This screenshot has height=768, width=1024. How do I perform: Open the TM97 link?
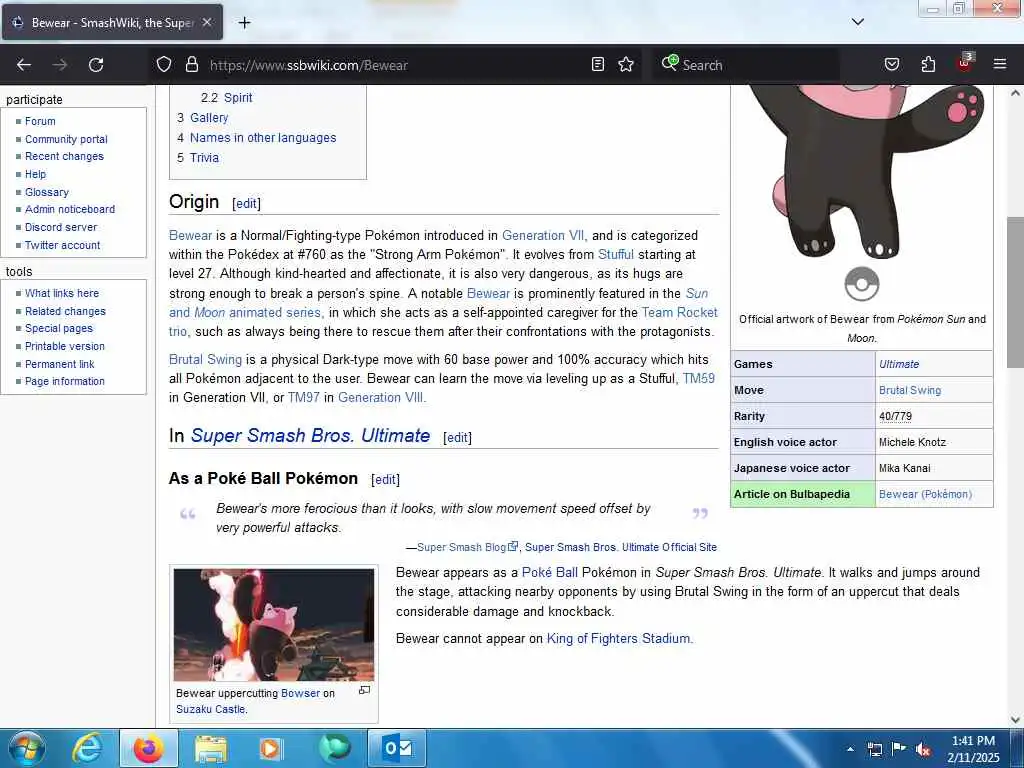pyautogui.click(x=304, y=398)
